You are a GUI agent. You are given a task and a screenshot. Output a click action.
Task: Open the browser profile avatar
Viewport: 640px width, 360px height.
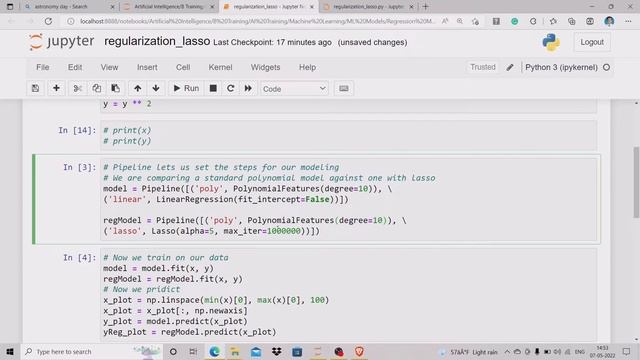pyautogui.click(x=609, y=21)
